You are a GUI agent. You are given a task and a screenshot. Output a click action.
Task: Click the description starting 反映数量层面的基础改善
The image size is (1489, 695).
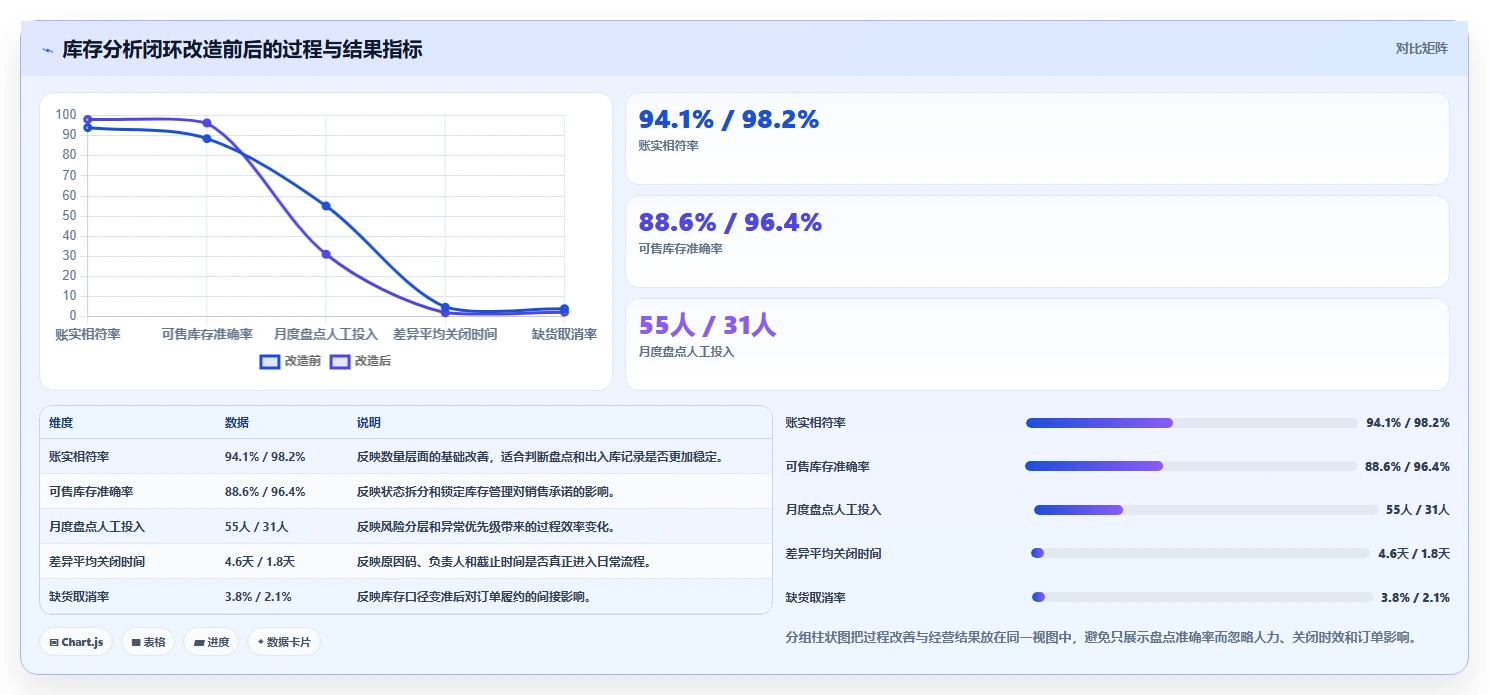coord(540,456)
